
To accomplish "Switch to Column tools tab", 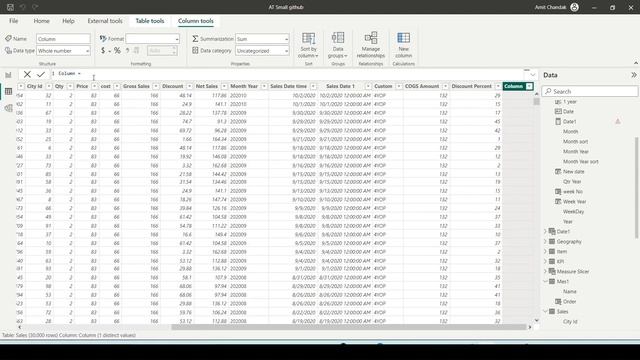I will pyautogui.click(x=196, y=21).
